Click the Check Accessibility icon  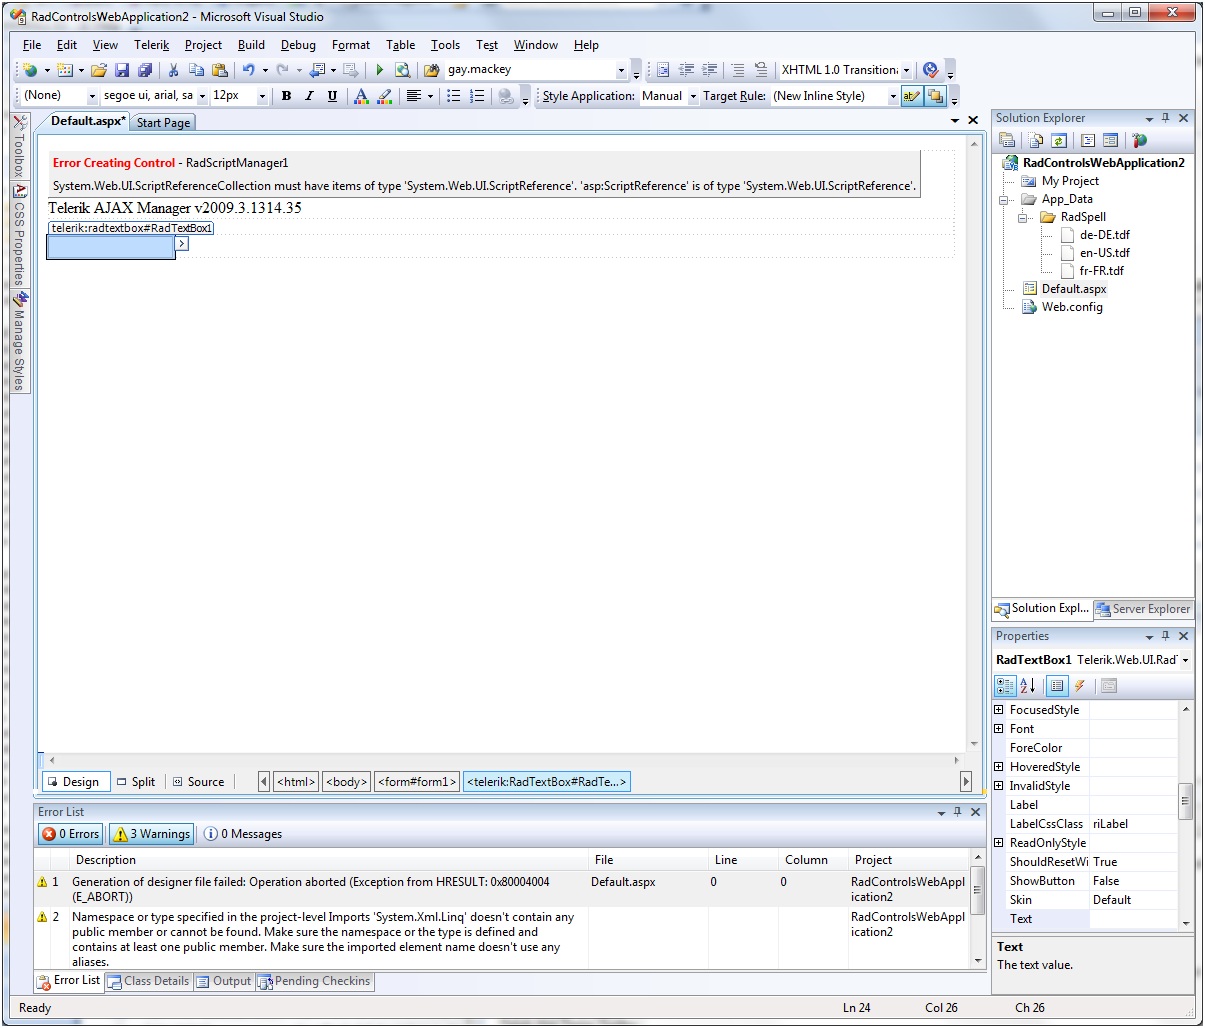(x=930, y=70)
